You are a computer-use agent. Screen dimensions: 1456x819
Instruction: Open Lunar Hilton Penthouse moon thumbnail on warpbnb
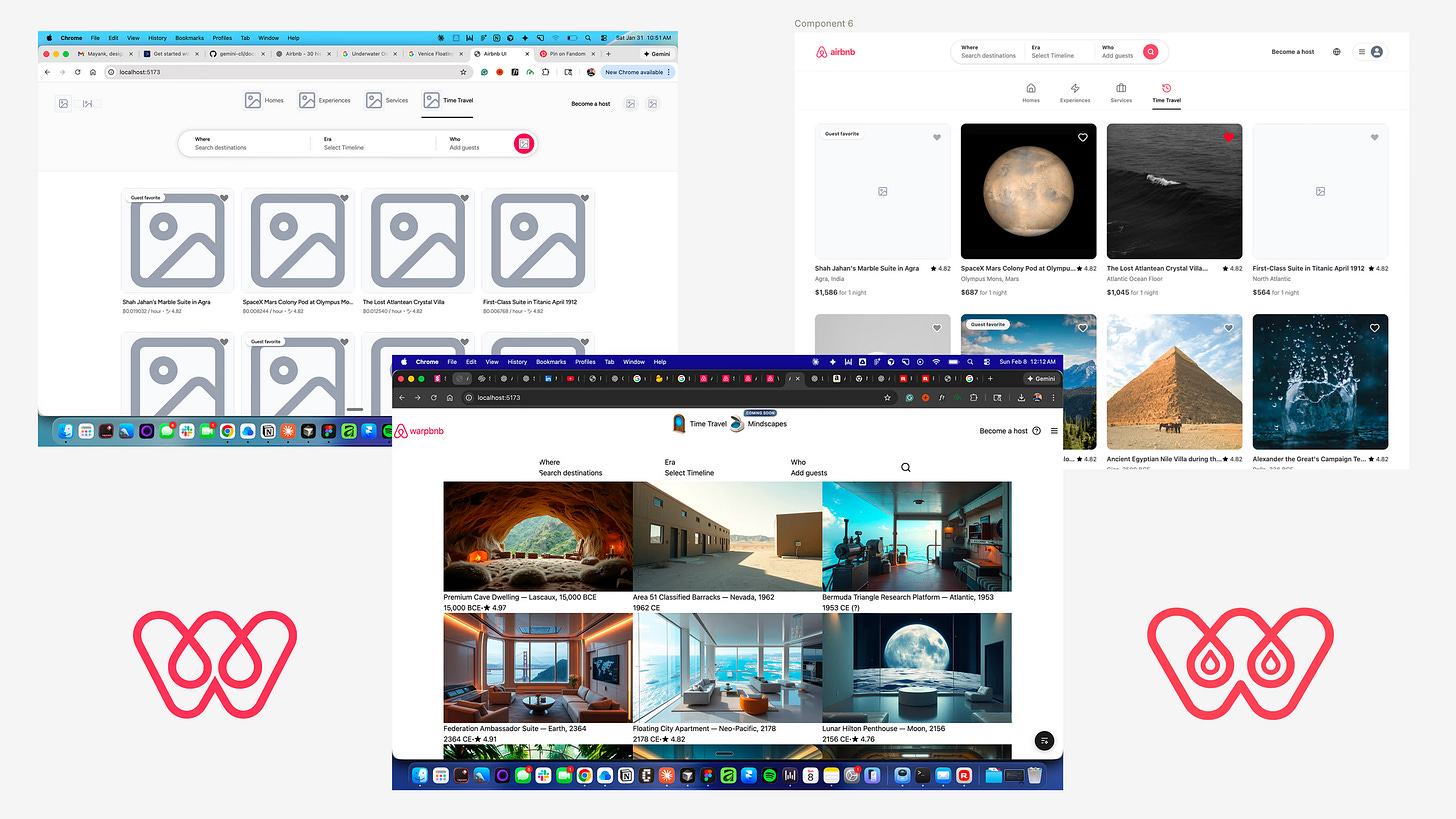point(917,668)
